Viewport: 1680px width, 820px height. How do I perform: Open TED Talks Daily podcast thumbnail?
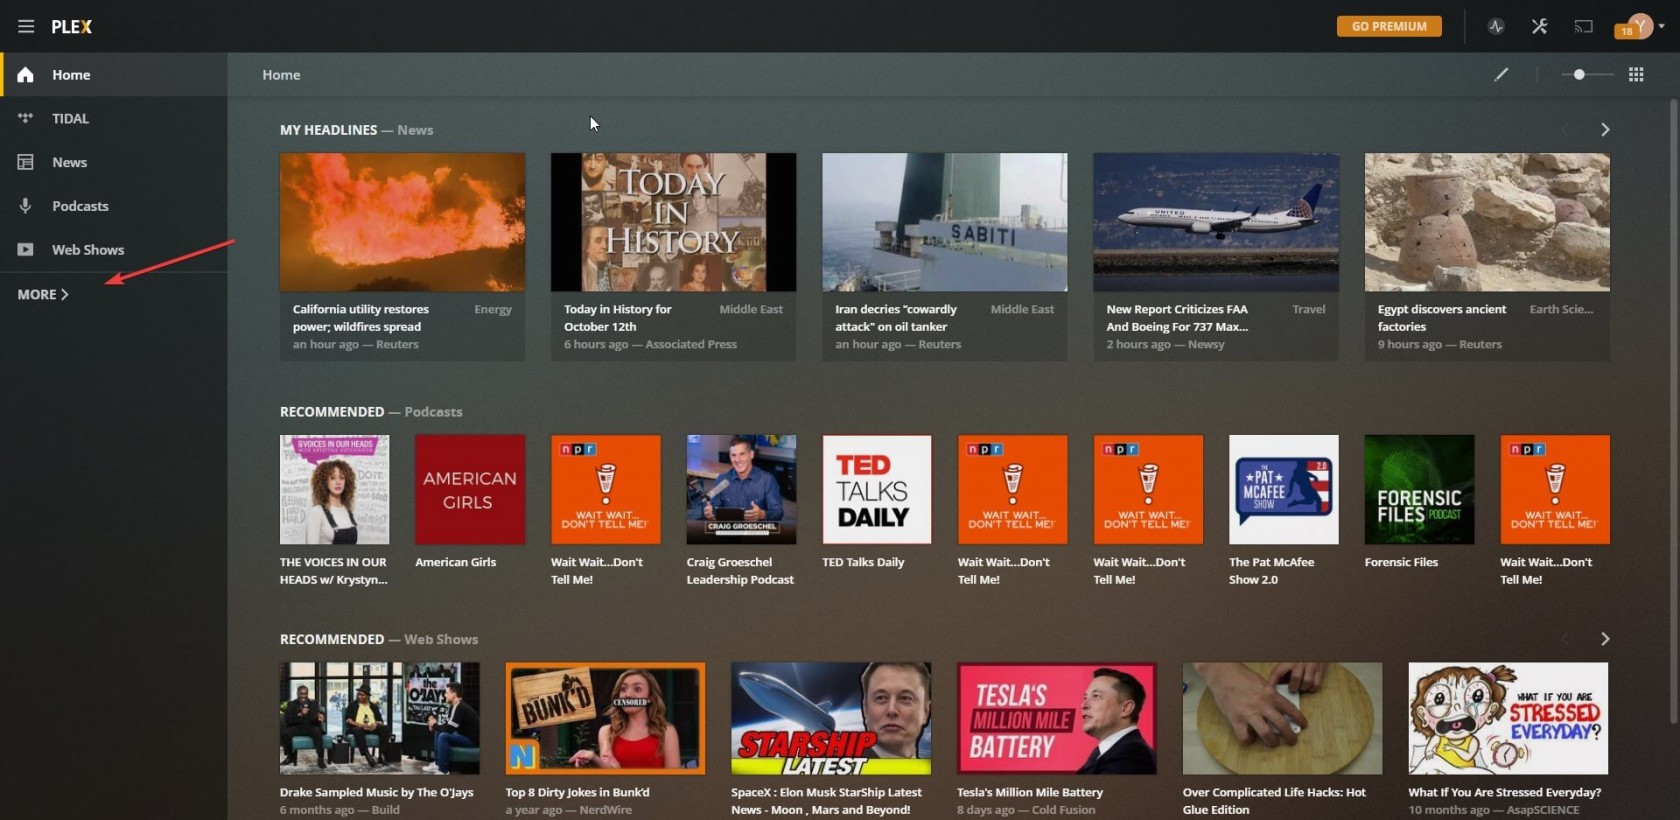click(876, 490)
